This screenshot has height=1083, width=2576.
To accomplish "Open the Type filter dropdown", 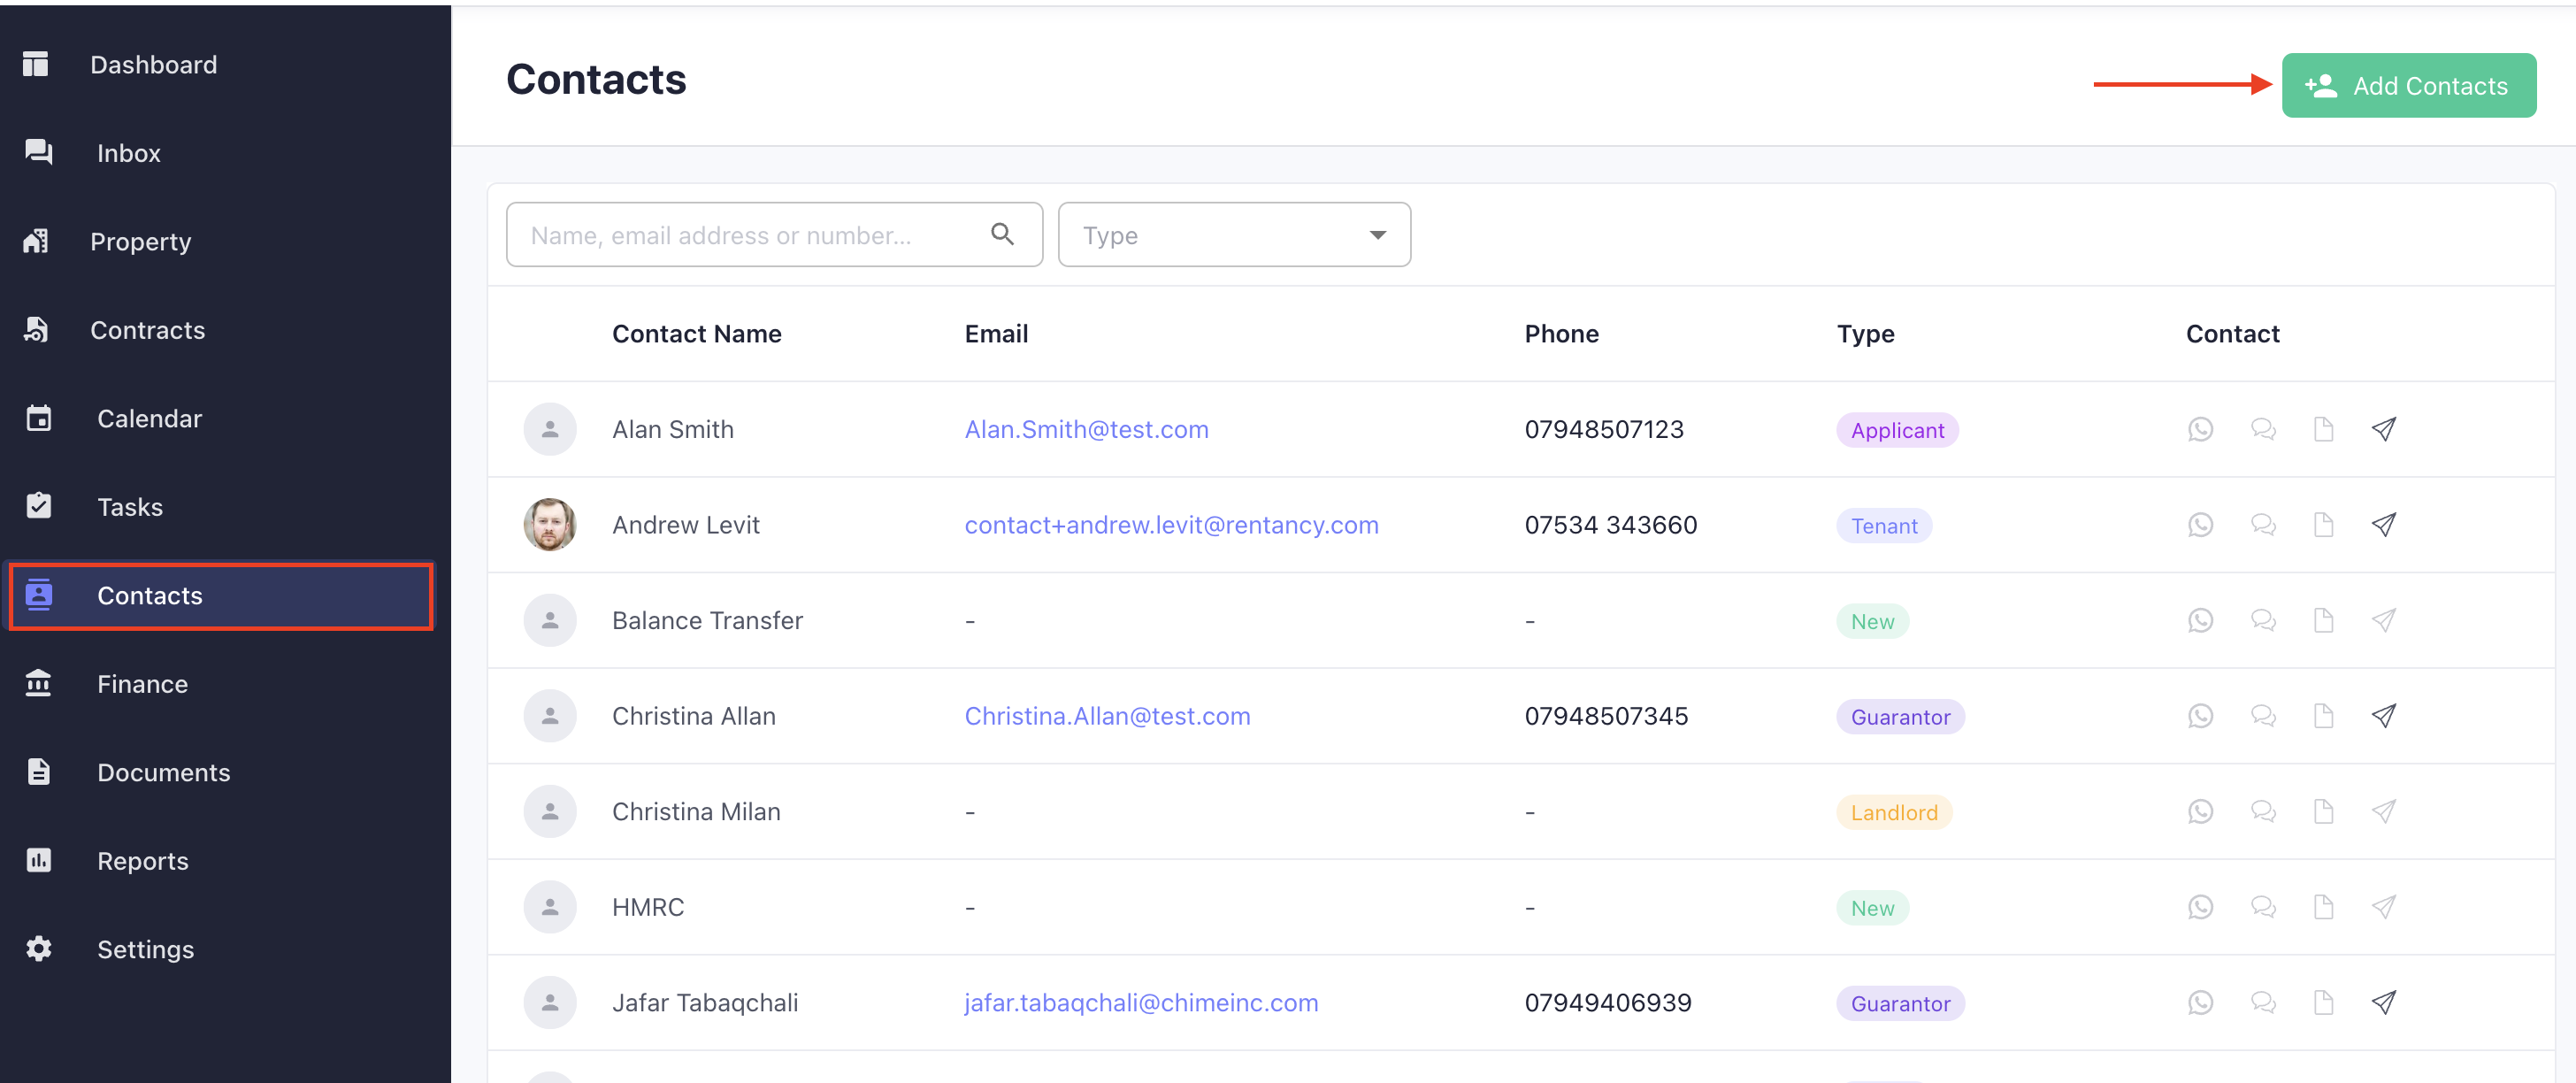I will [1232, 235].
